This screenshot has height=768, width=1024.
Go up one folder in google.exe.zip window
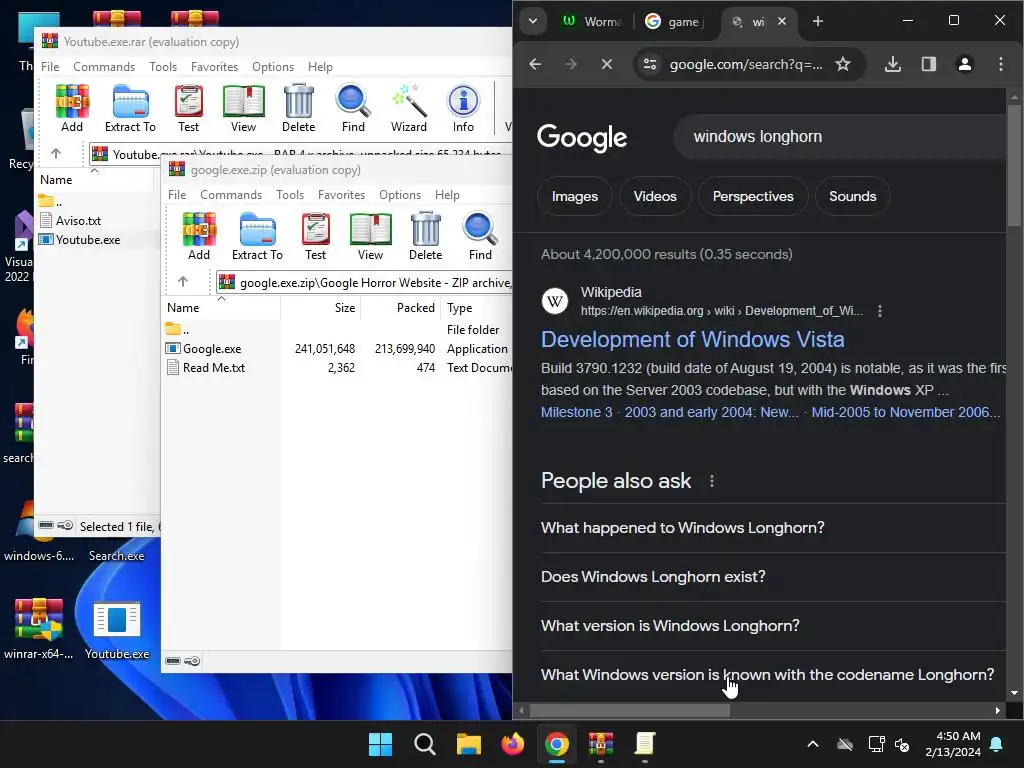pyautogui.click(x=183, y=281)
